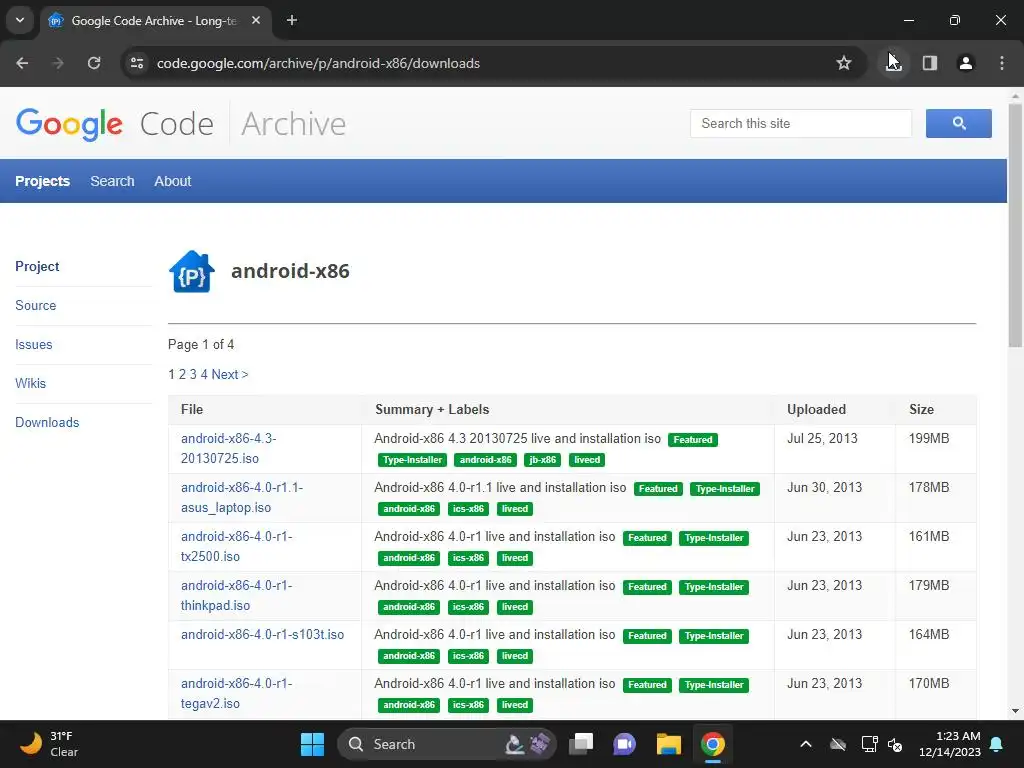Open a new tab with plus button

[292, 20]
